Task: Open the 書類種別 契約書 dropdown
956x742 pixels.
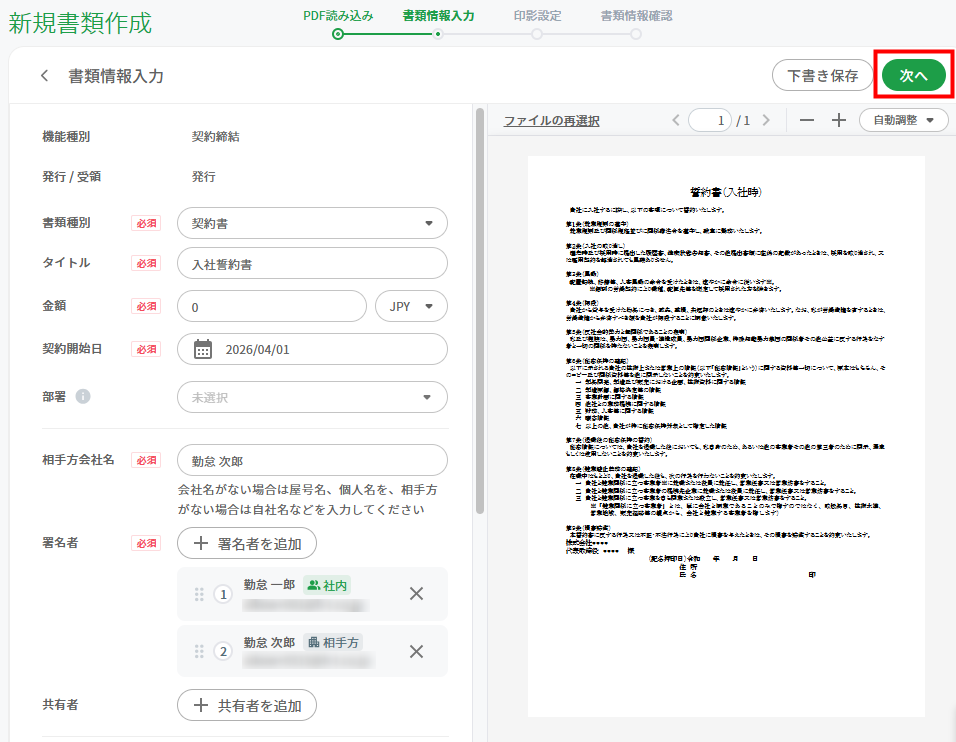Action: 312,223
